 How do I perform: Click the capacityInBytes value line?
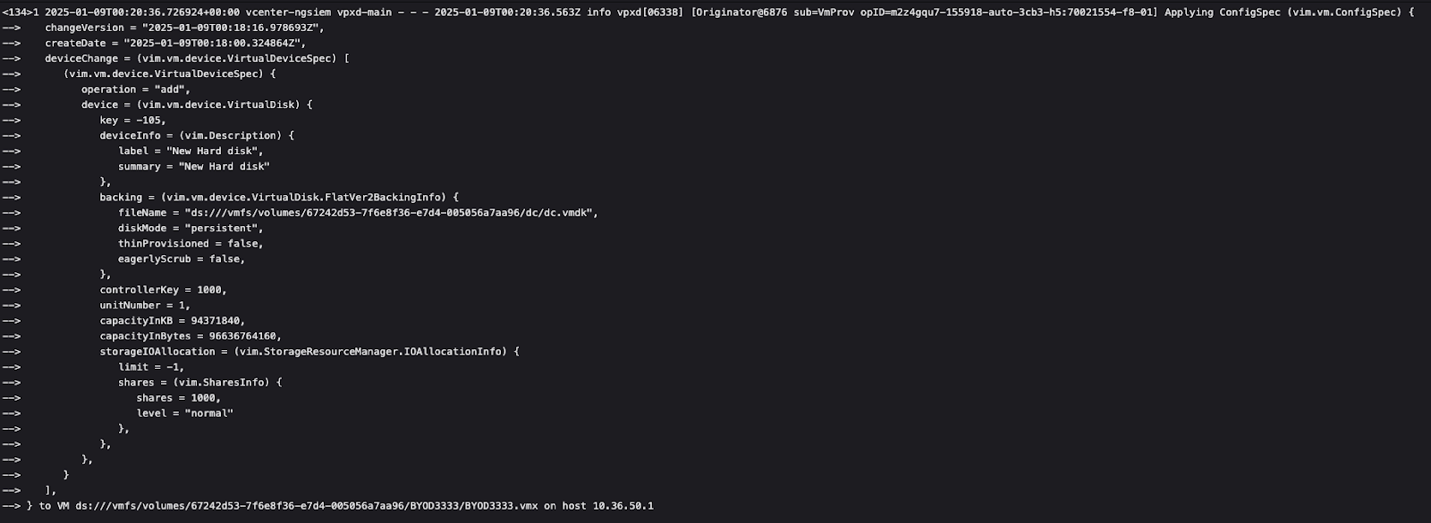point(190,336)
